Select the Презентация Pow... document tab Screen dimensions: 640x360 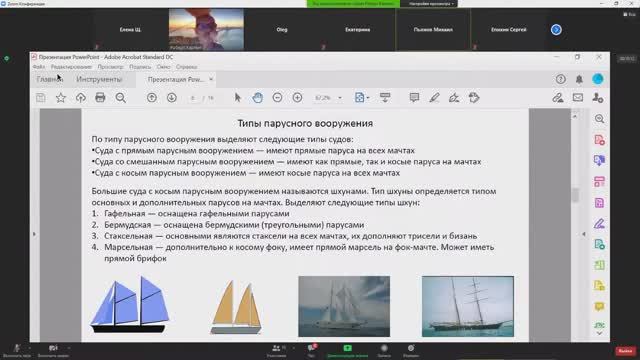tap(176, 79)
